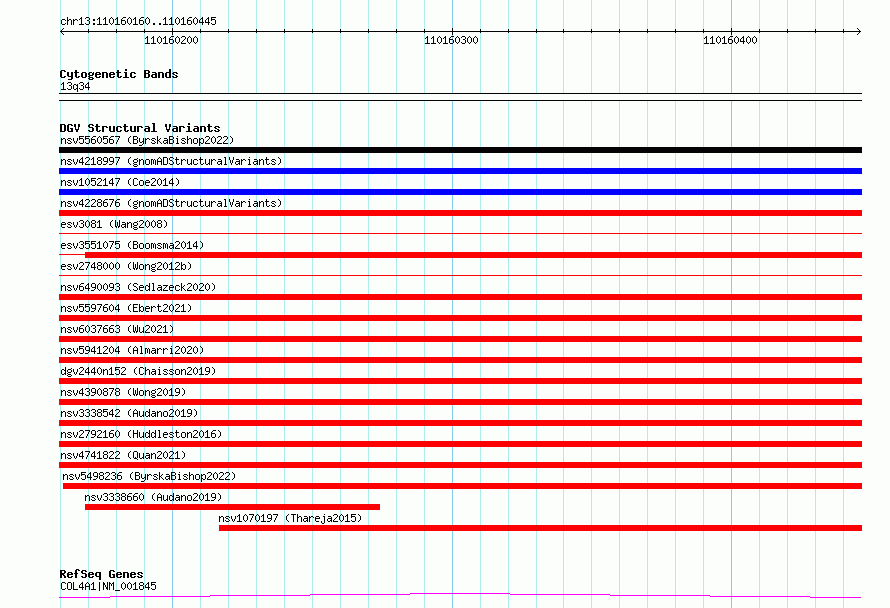Click the esv3551075 (Boomsma2014) label

point(132,245)
